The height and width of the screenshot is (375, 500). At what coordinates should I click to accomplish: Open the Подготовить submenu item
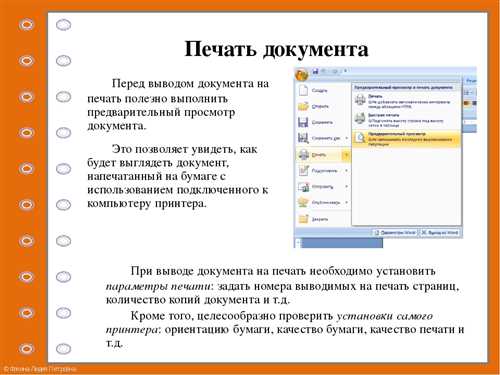[x=322, y=171]
